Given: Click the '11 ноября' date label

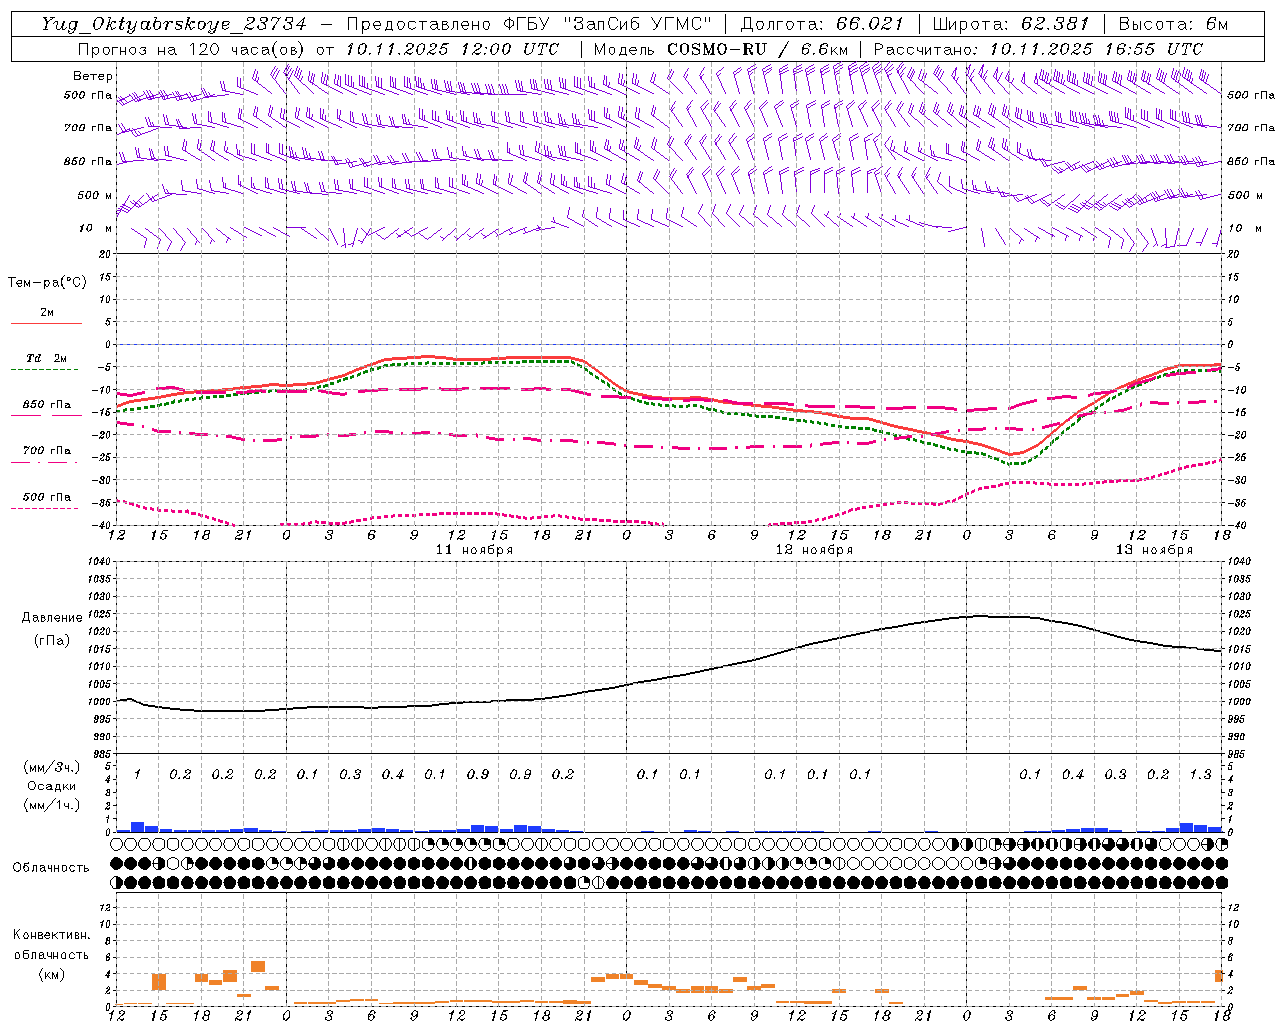Looking at the screenshot, I should [474, 550].
